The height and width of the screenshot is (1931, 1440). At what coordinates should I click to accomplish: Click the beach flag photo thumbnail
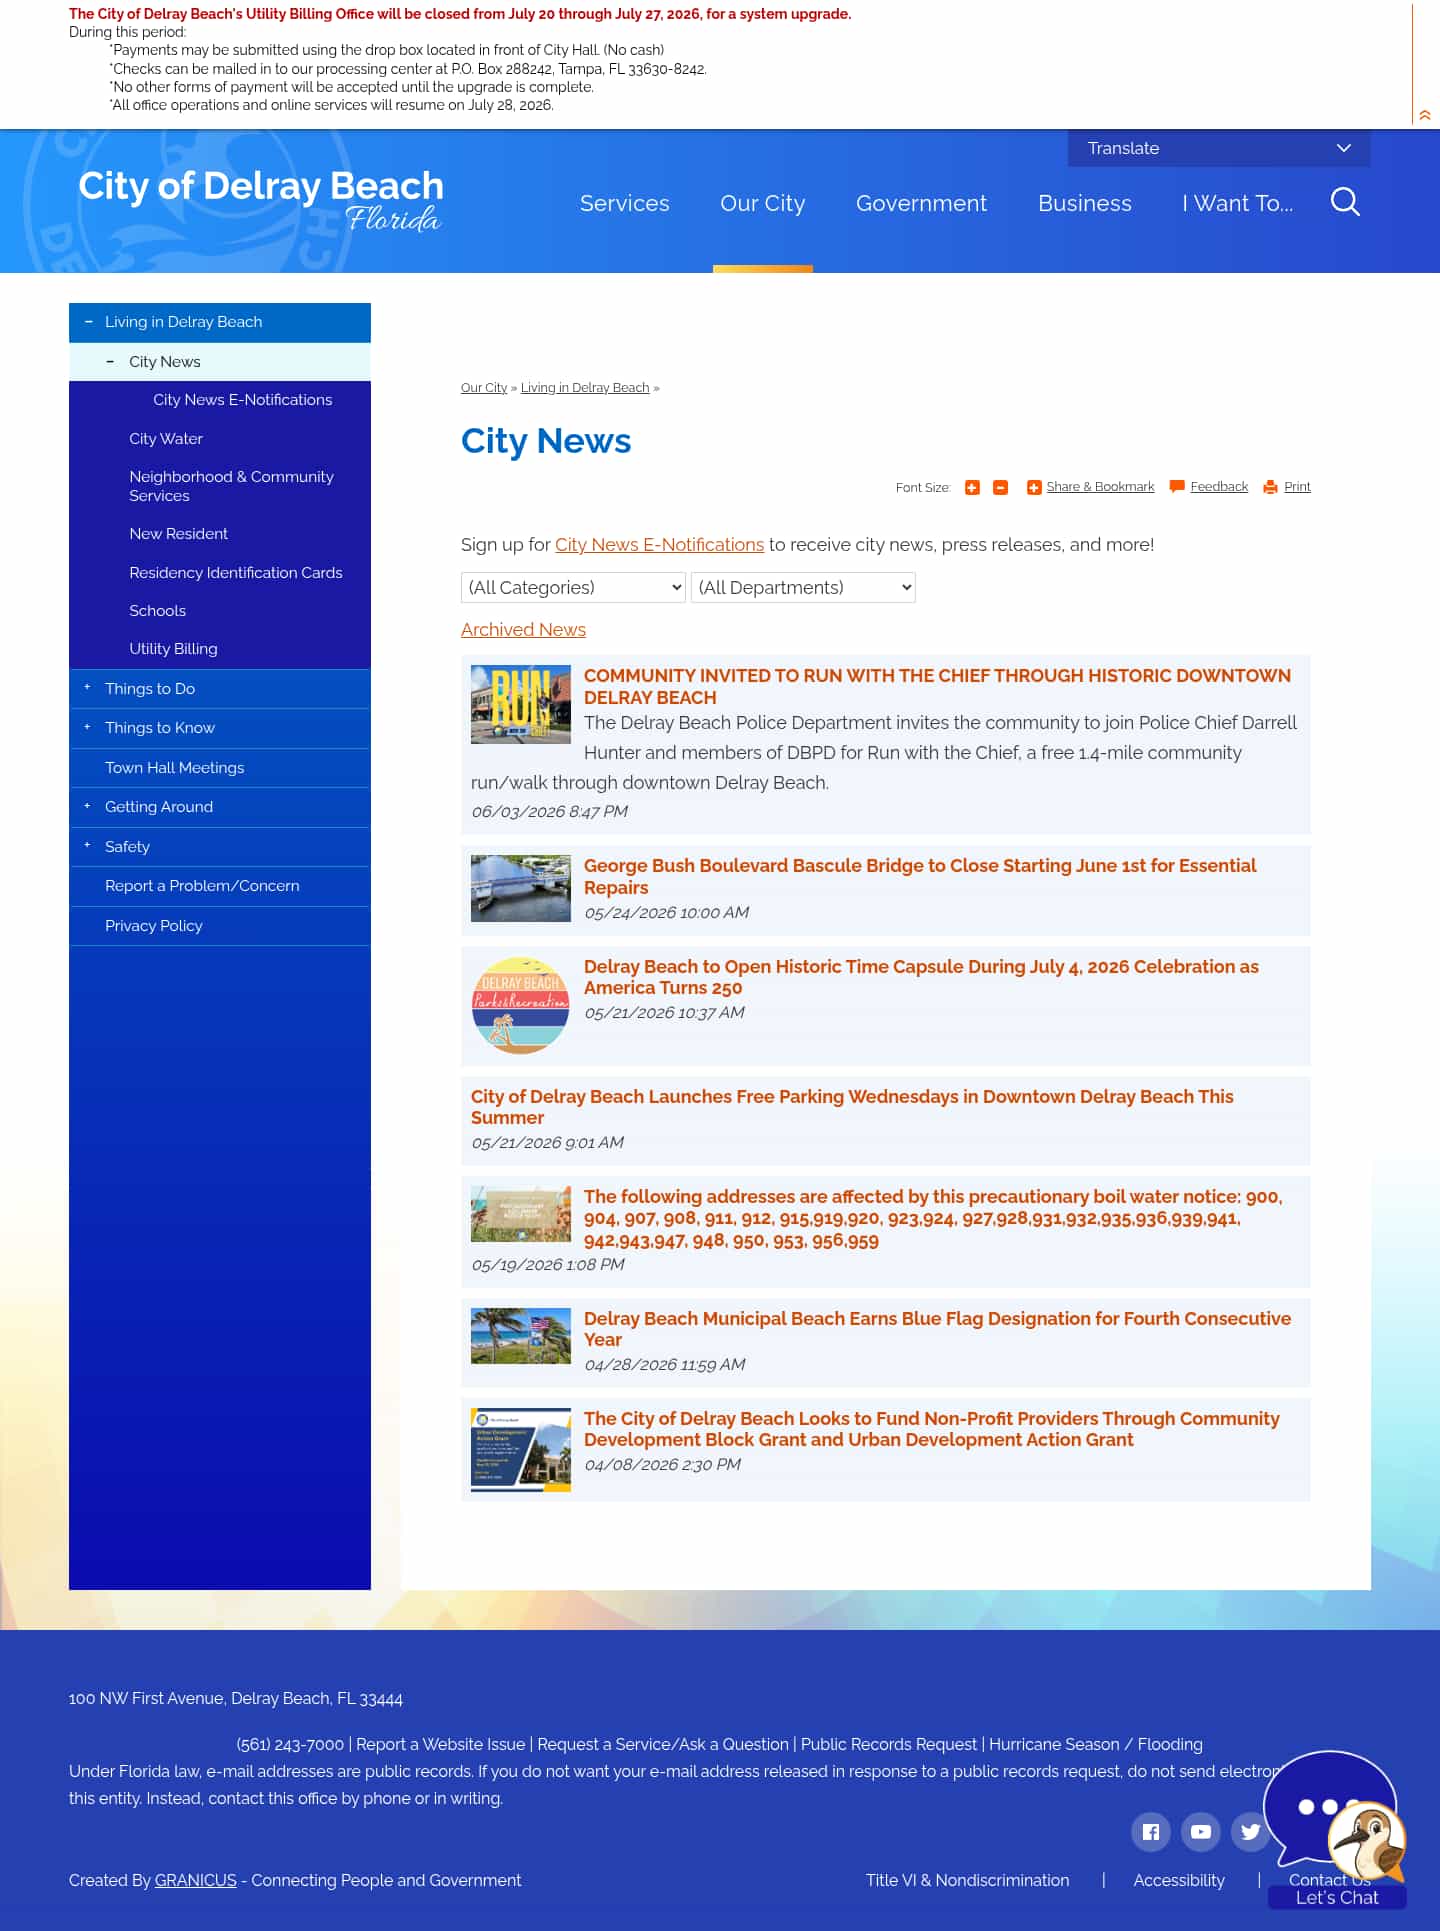point(521,1336)
